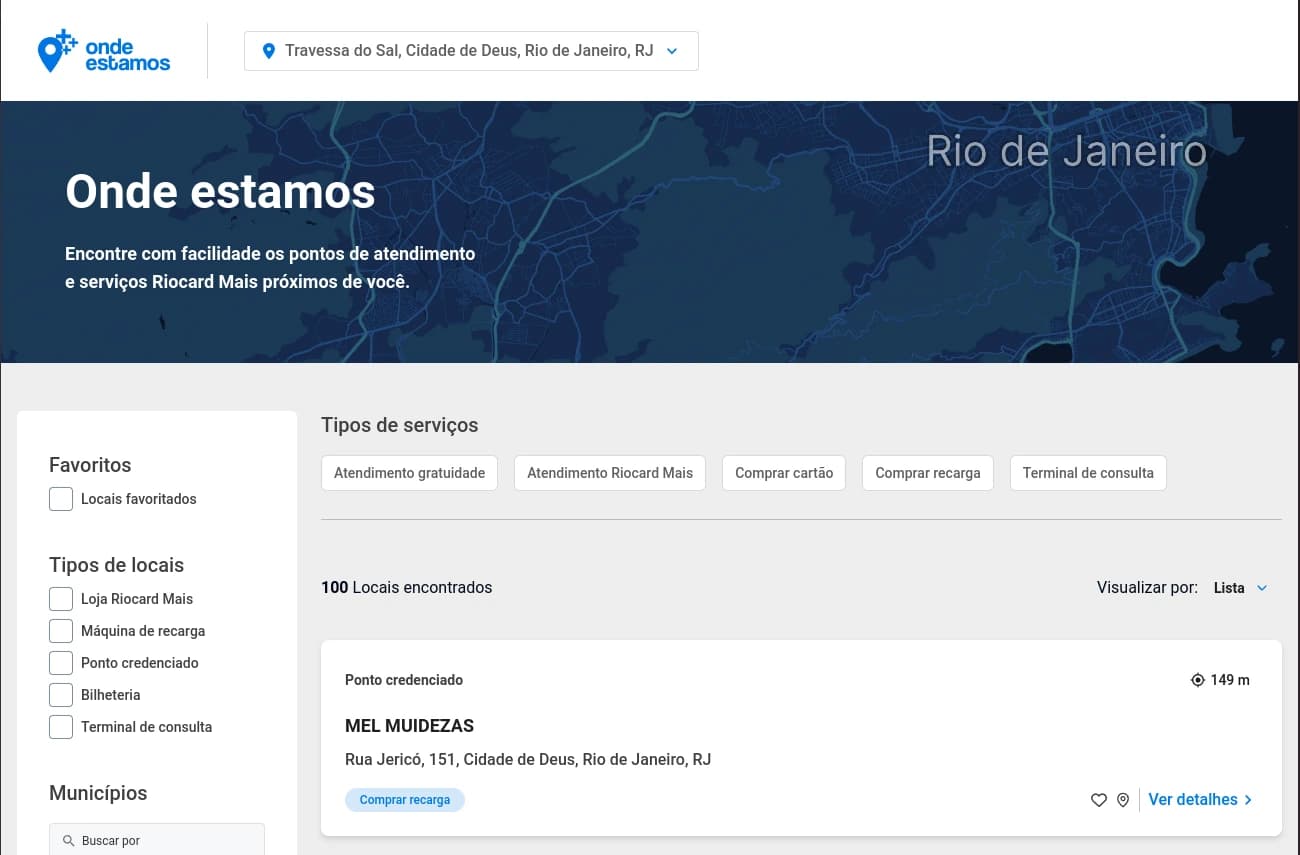This screenshot has height=855, width=1300.
Task: Click the map pin icon on the MEL MUIDEZAS card
Action: (1122, 800)
